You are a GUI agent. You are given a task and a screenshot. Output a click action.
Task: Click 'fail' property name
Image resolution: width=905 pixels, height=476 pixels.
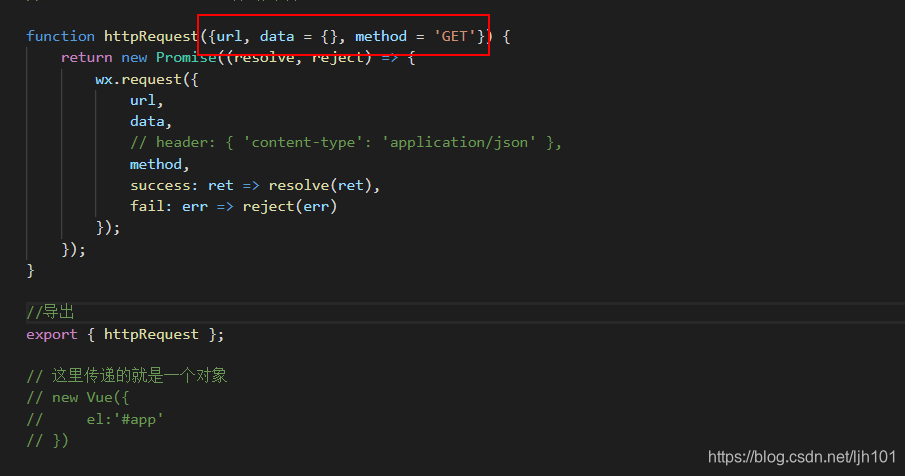[147, 207]
